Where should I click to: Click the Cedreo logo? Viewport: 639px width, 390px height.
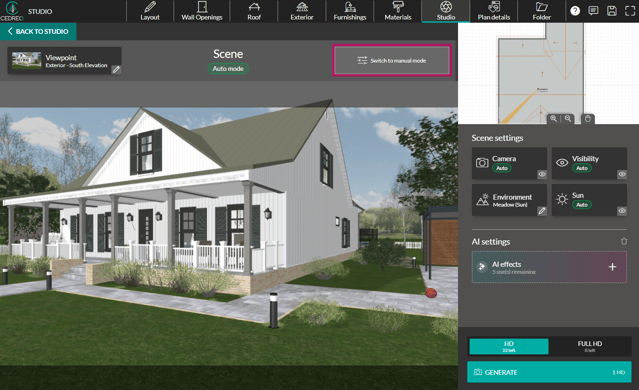[12, 11]
